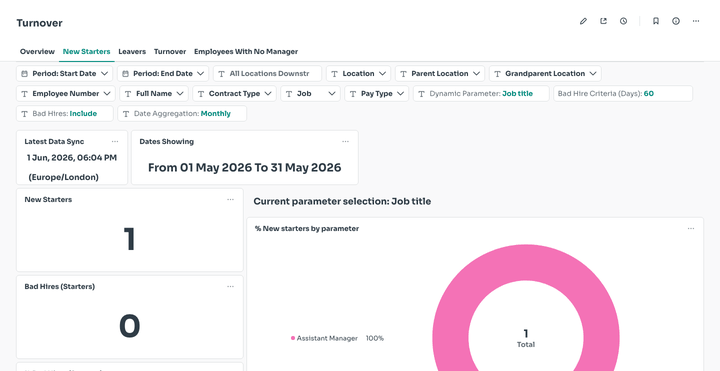
Task: Click the '1 Jun, 2026, 06:04 PM' text
Action: [72, 158]
